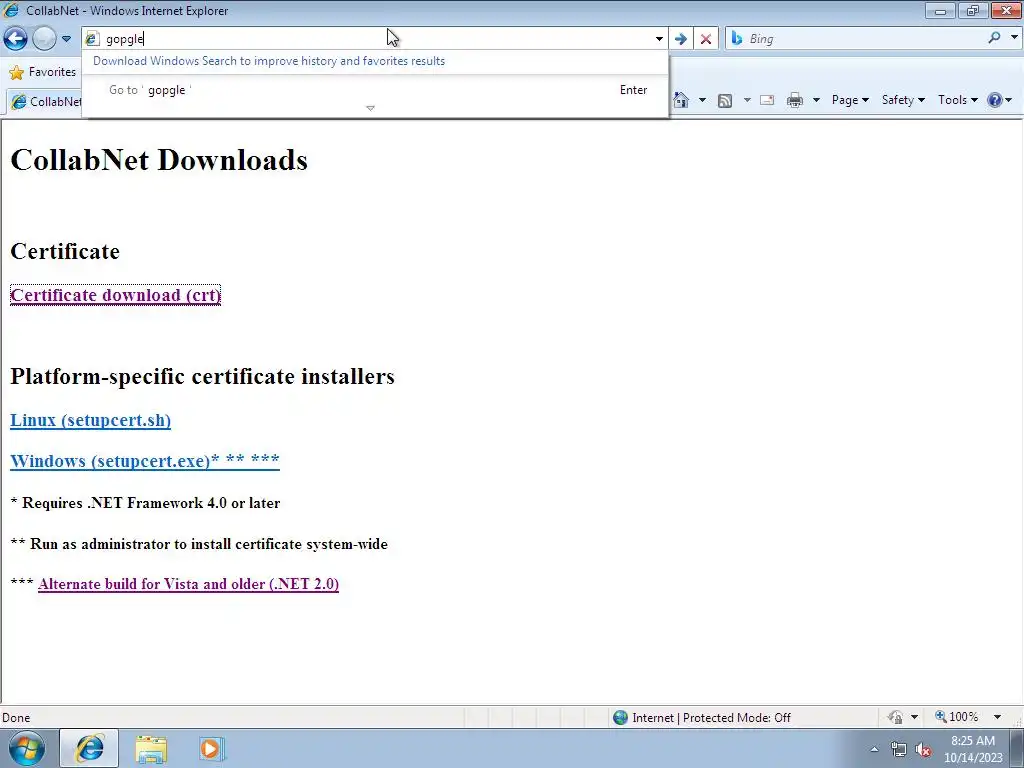Image resolution: width=1024 pixels, height=768 pixels.
Task: Click Internet Explorer taskbar icon
Action: (89, 748)
